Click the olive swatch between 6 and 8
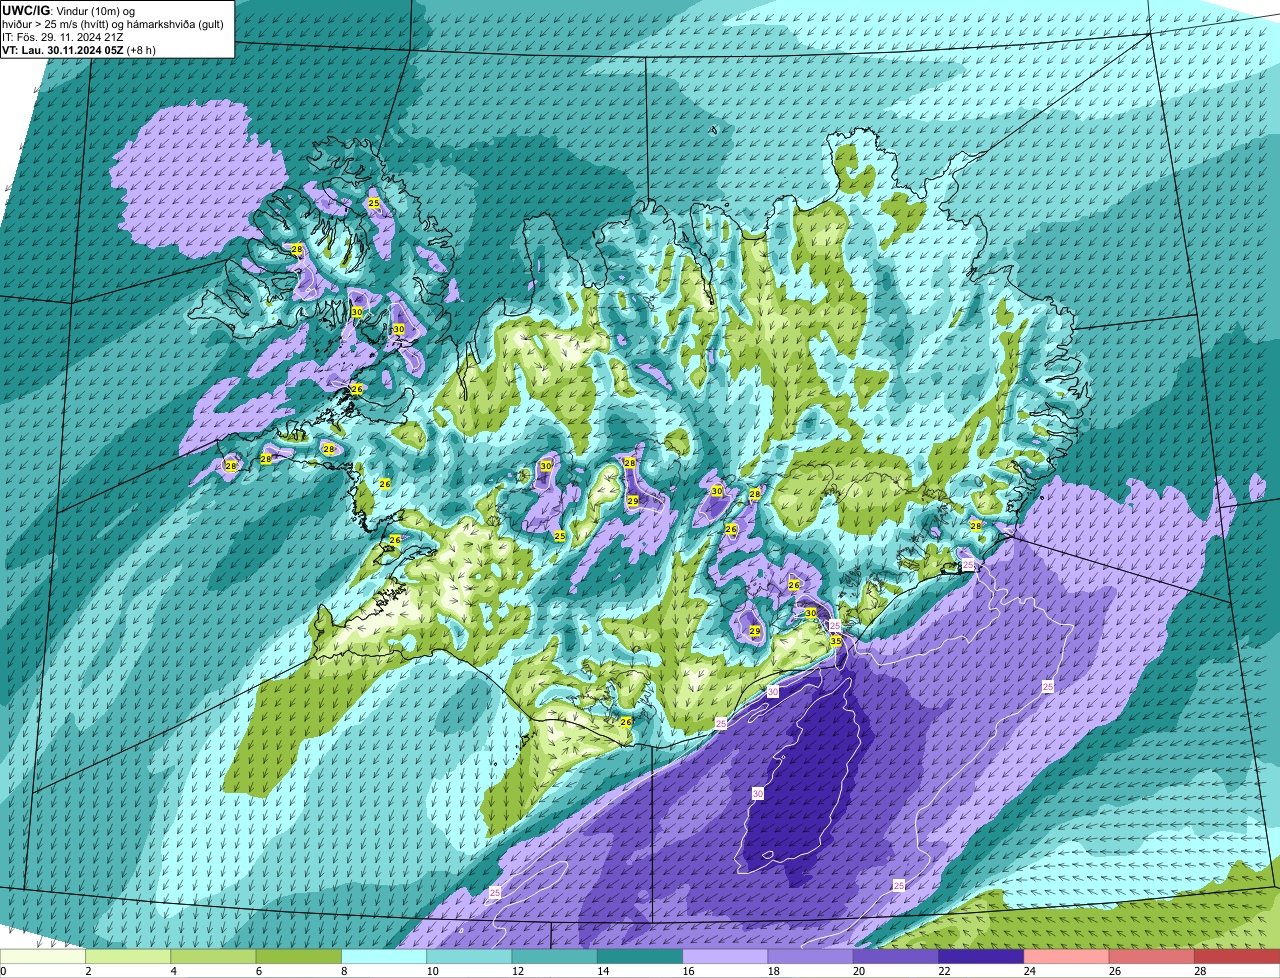This screenshot has height=978, width=1280. point(299,957)
